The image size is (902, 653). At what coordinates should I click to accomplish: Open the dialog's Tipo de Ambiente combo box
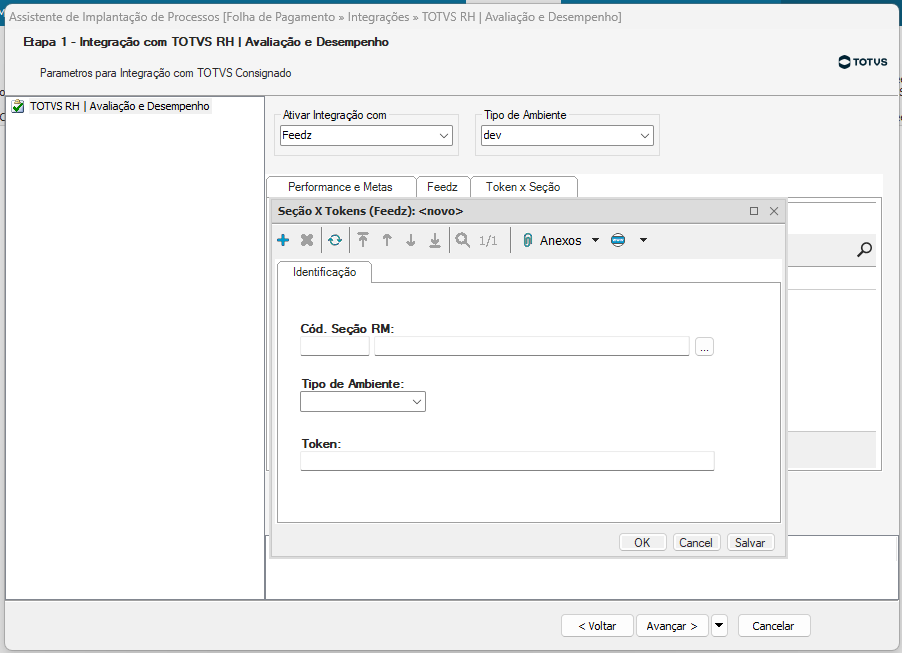coord(363,402)
